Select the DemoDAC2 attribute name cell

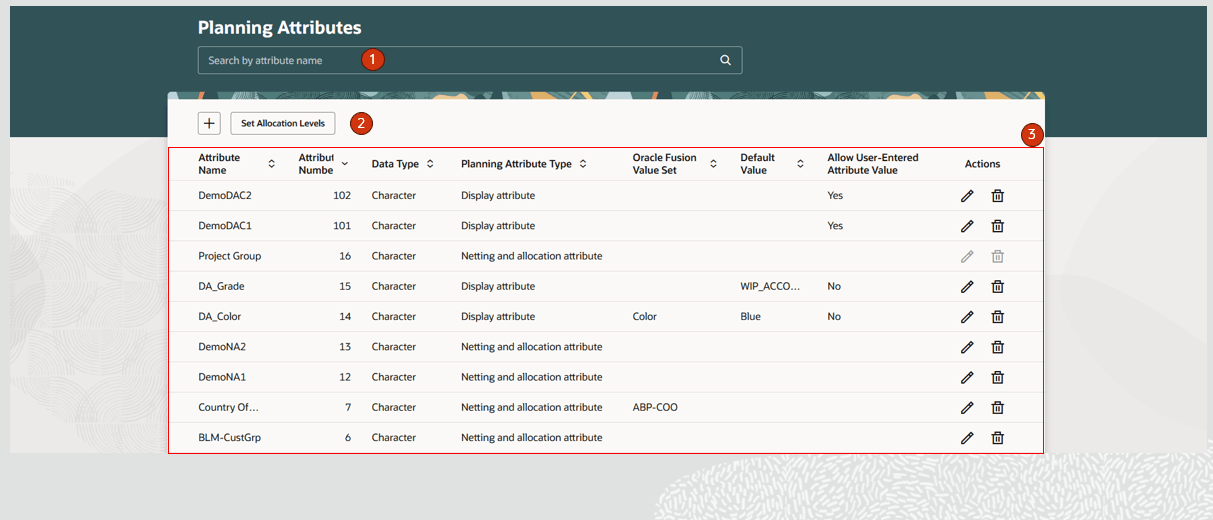tap(225, 196)
